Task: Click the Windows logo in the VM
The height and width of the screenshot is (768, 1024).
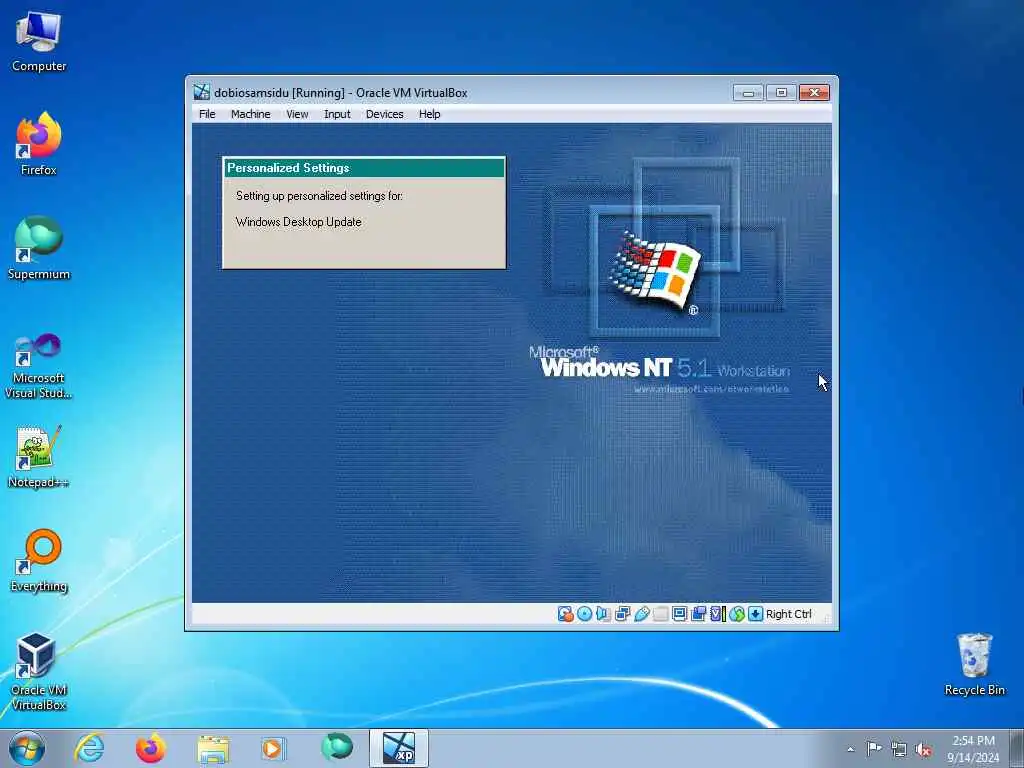Action: 656,271
